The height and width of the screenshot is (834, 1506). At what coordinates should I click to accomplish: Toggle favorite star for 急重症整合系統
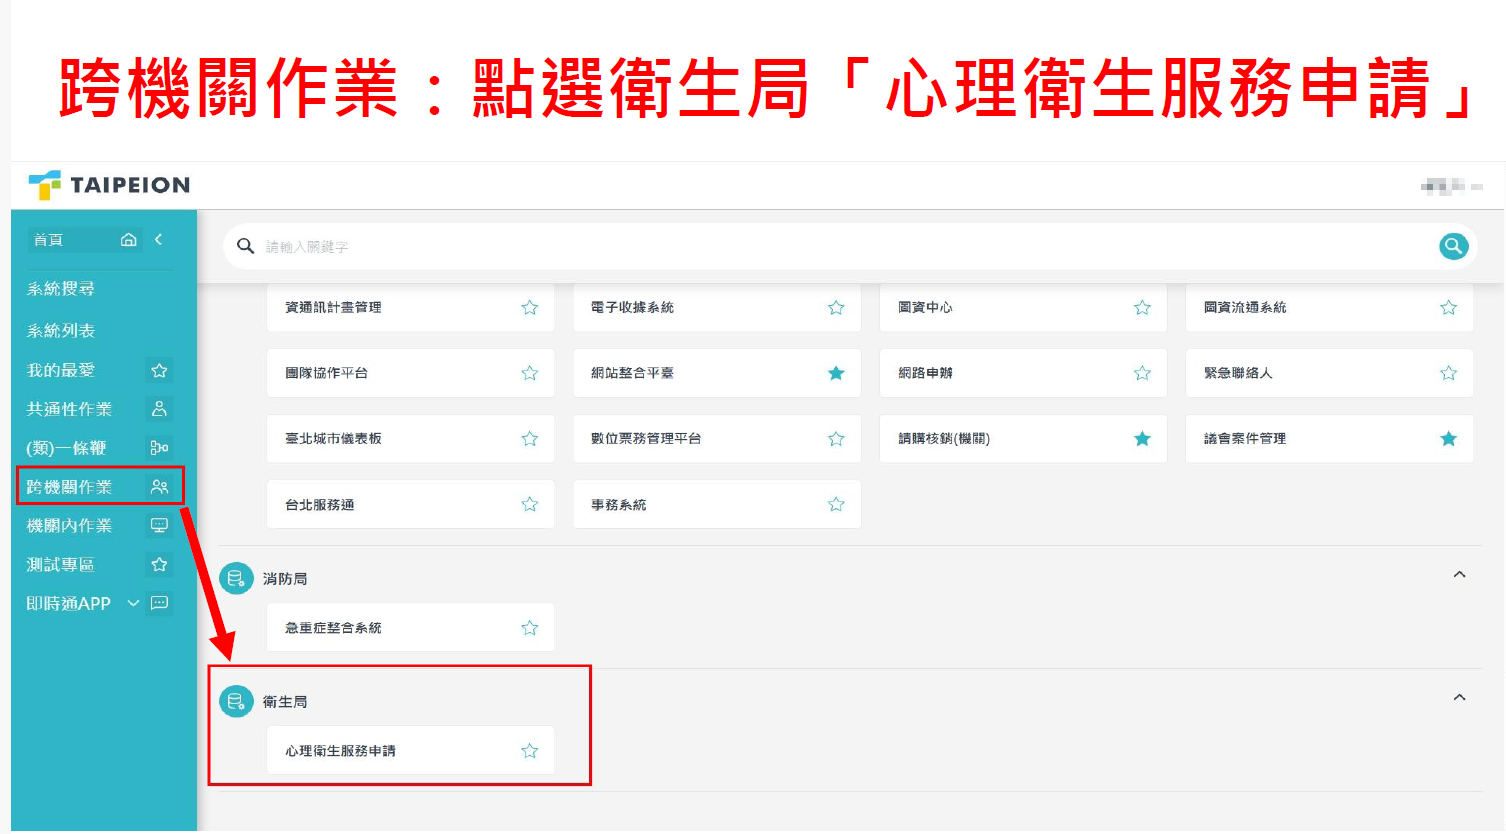[x=530, y=628]
